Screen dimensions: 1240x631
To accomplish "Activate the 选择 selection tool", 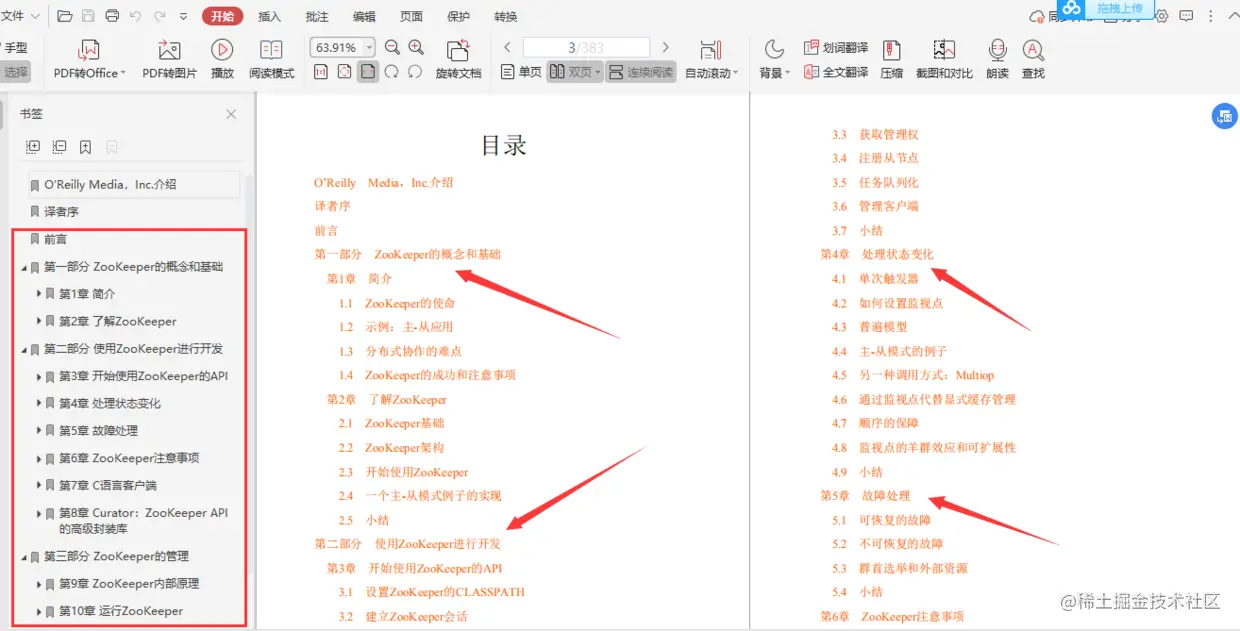I will coord(15,72).
